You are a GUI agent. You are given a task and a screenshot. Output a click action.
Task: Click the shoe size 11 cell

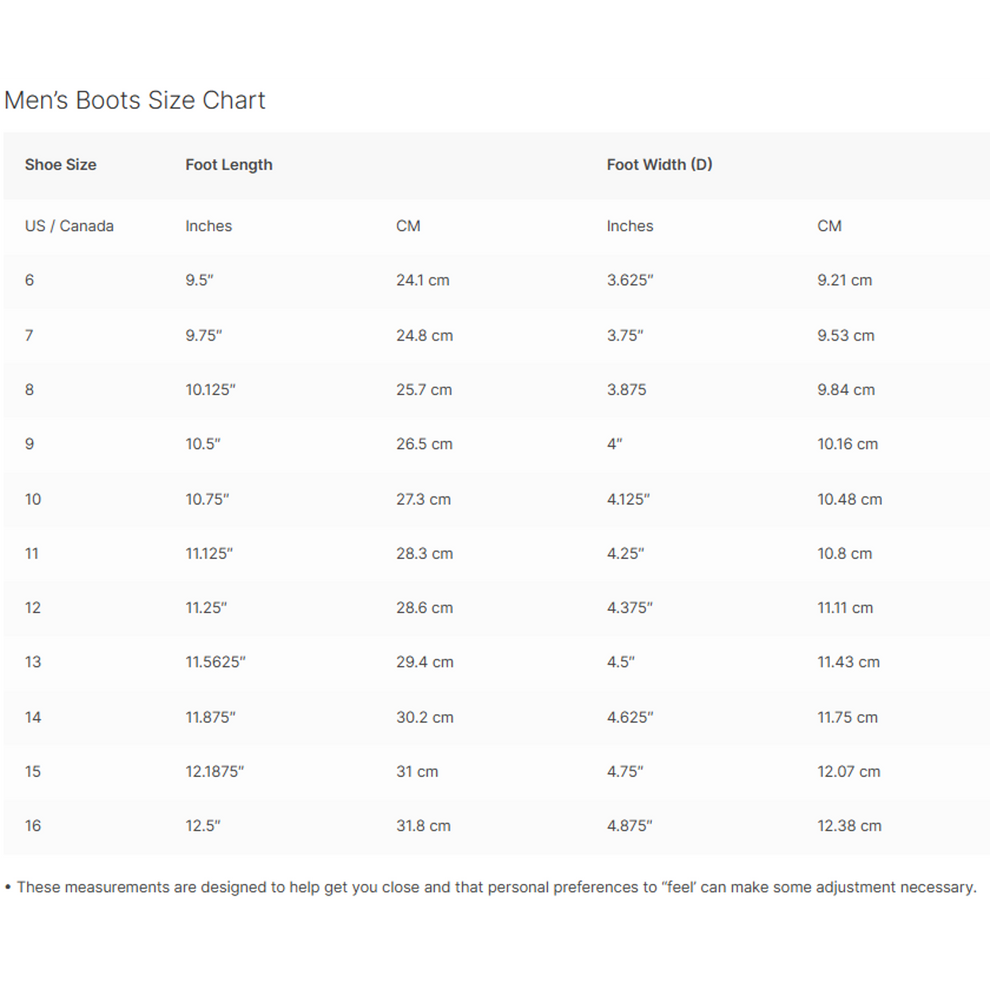point(32,553)
